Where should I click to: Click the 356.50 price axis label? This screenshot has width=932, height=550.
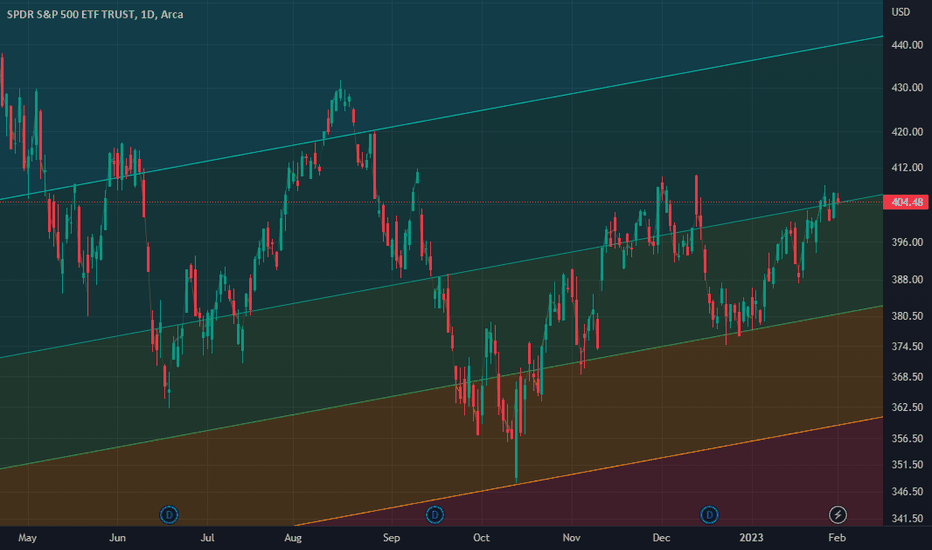click(907, 439)
